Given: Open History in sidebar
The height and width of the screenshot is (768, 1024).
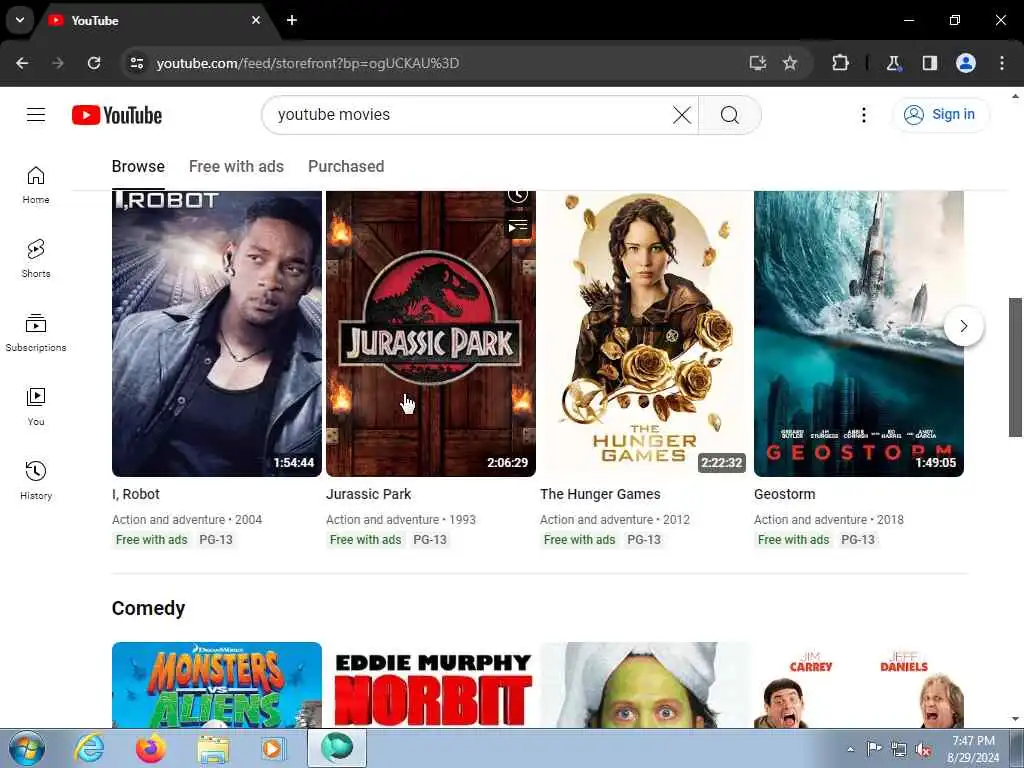Looking at the screenshot, I should click(36, 480).
